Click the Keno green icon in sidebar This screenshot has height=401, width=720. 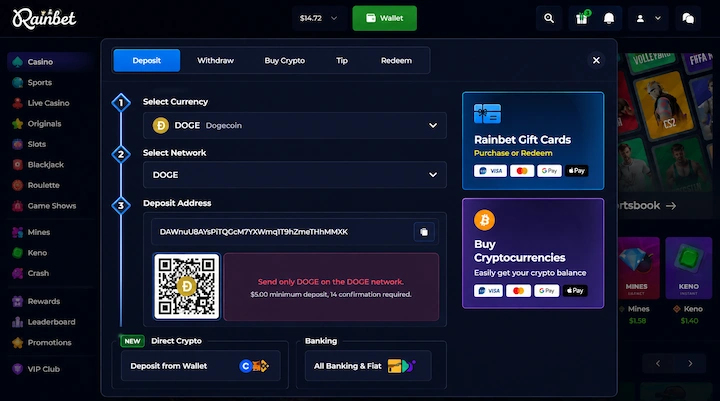17,253
